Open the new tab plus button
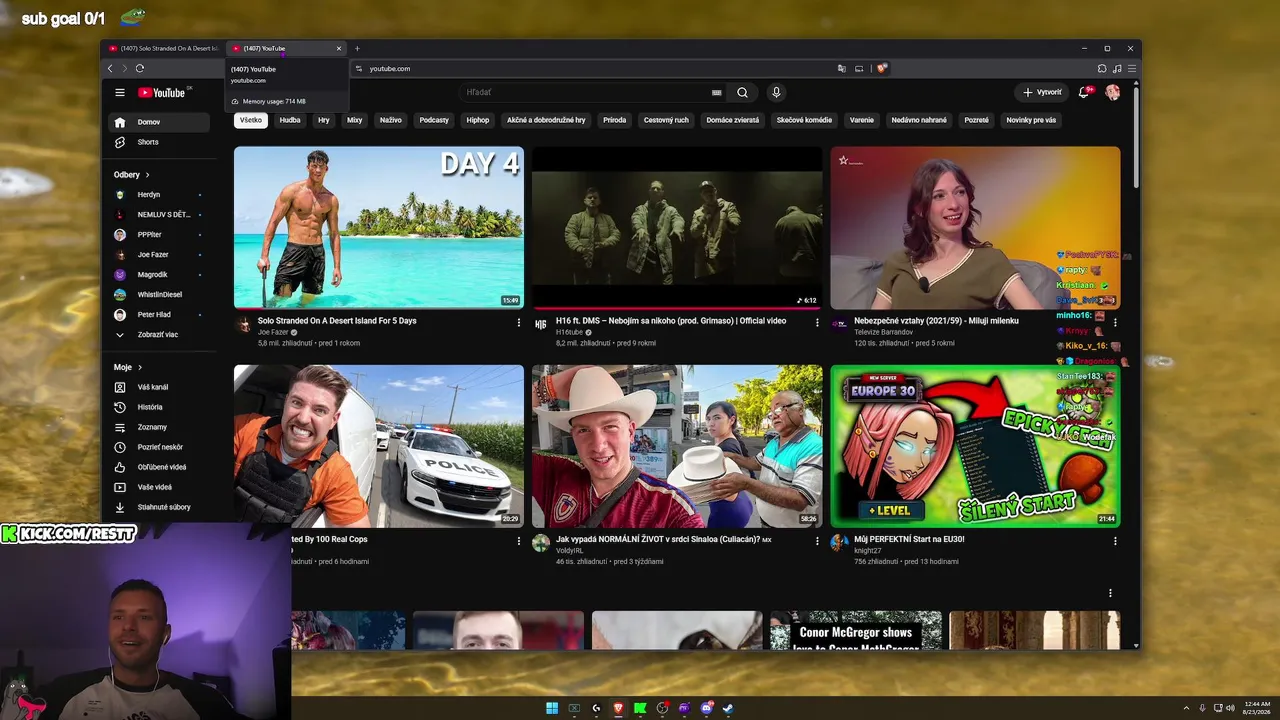Image resolution: width=1280 pixels, height=720 pixels. [357, 48]
